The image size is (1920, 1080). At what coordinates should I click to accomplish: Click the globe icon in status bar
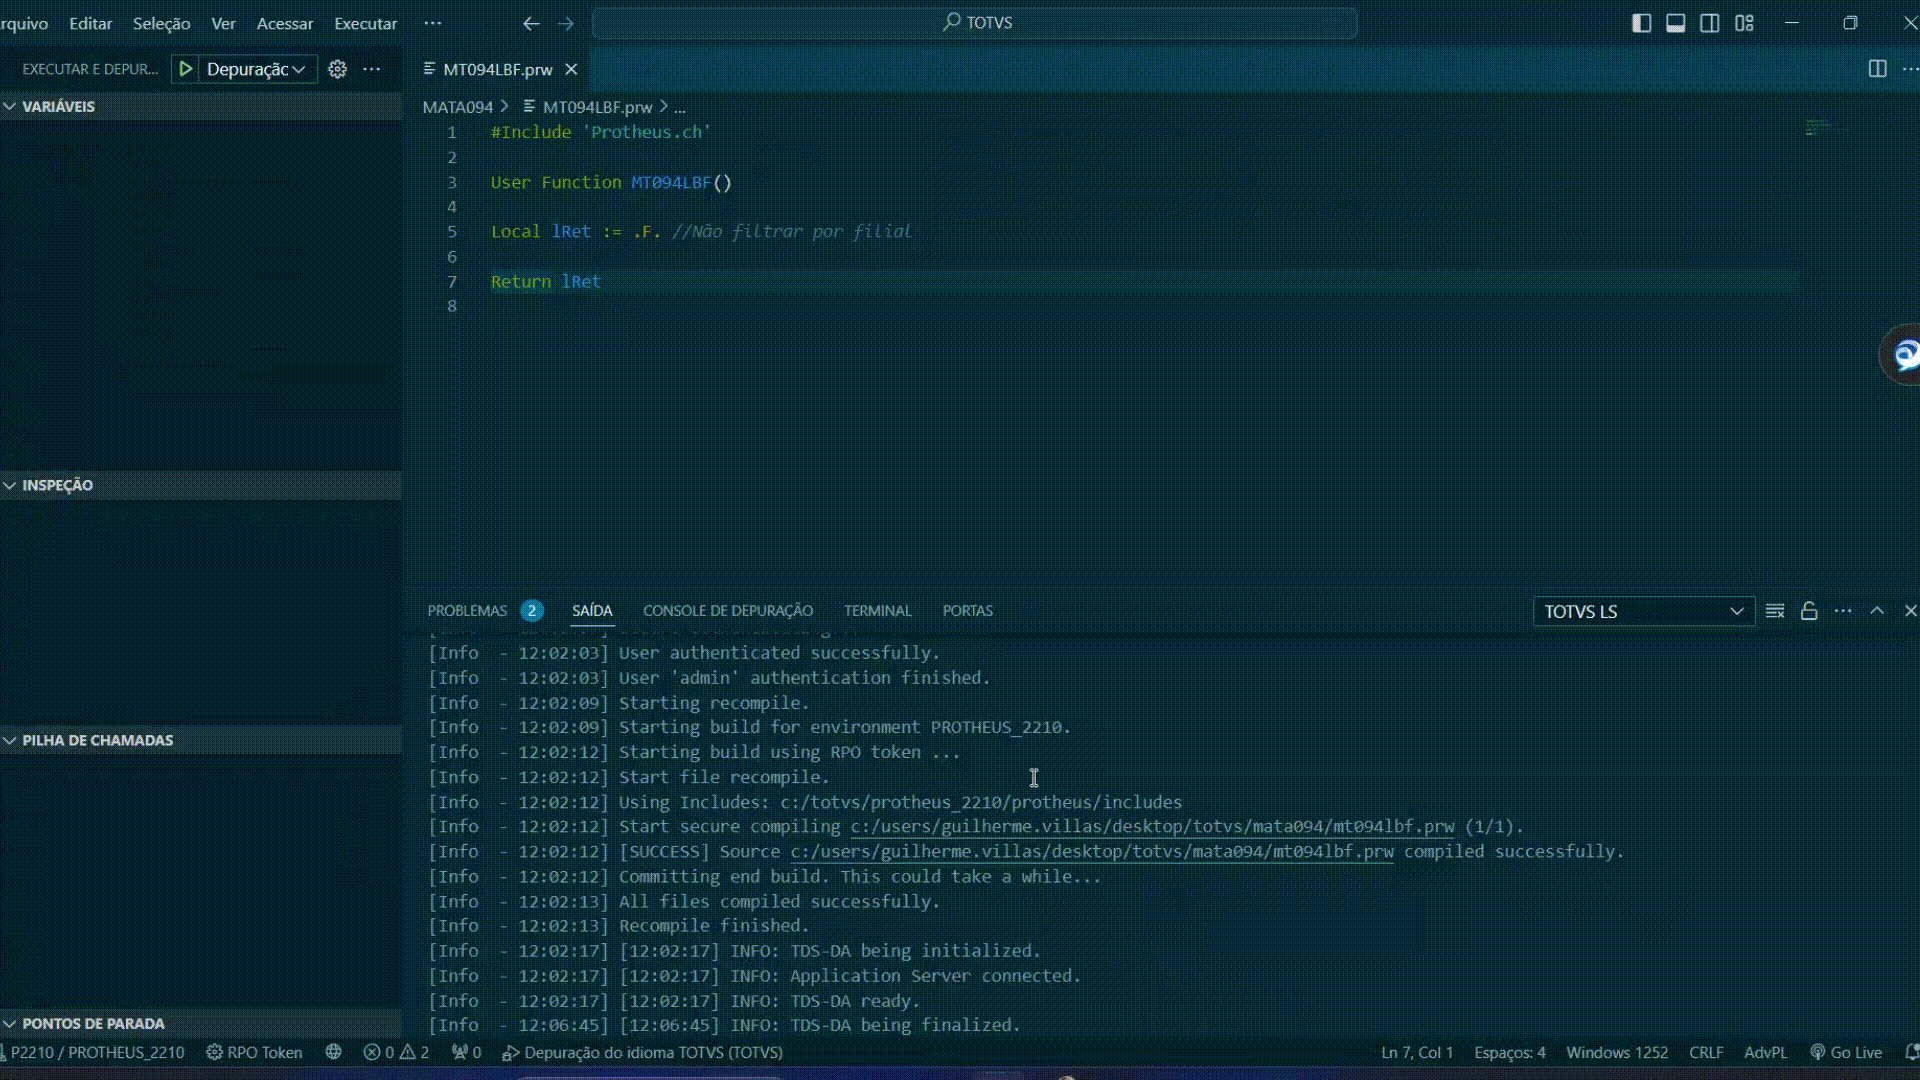point(334,1052)
